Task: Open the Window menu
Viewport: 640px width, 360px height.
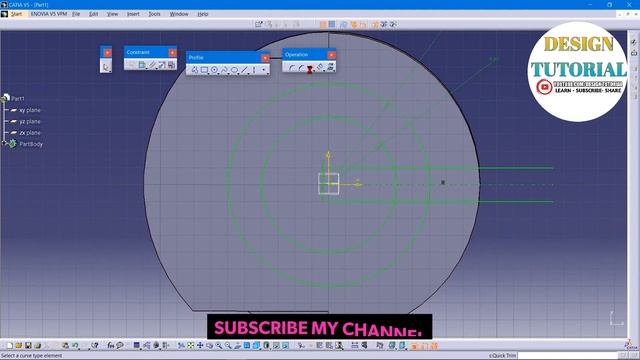Action: [179, 14]
